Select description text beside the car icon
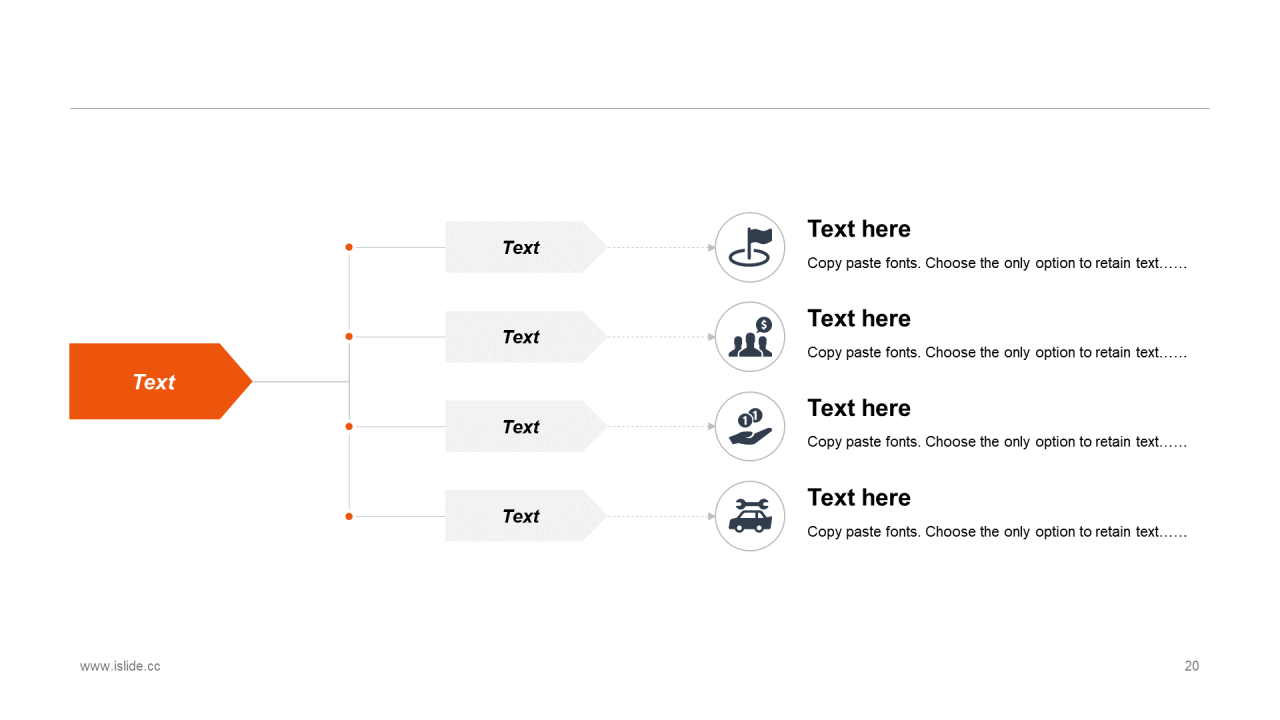 tap(997, 532)
